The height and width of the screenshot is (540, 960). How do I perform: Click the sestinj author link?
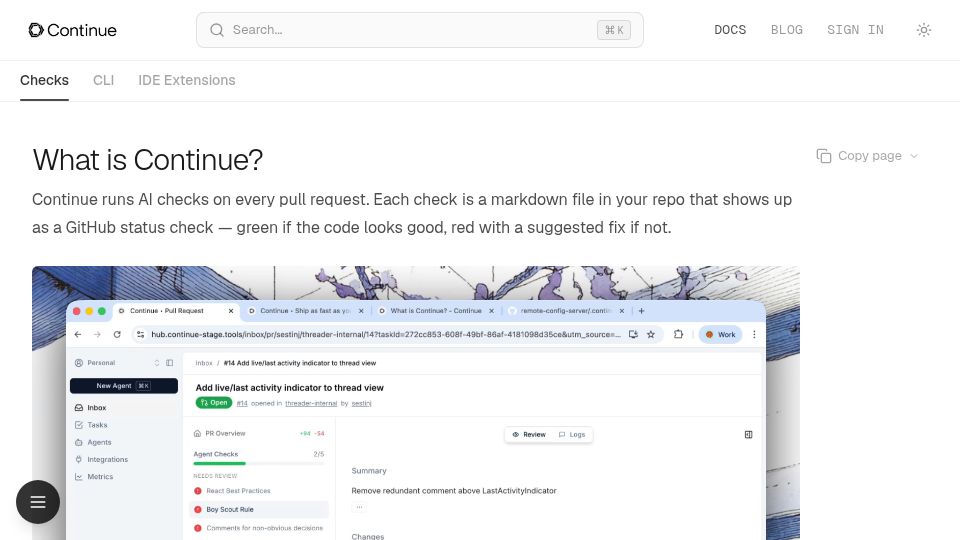pos(361,403)
